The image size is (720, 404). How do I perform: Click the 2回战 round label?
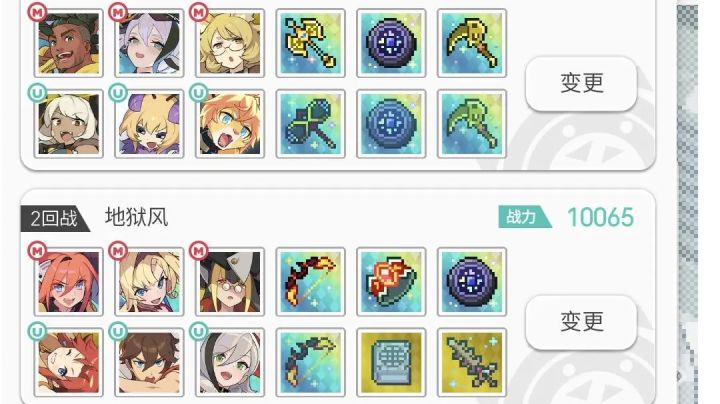55,219
